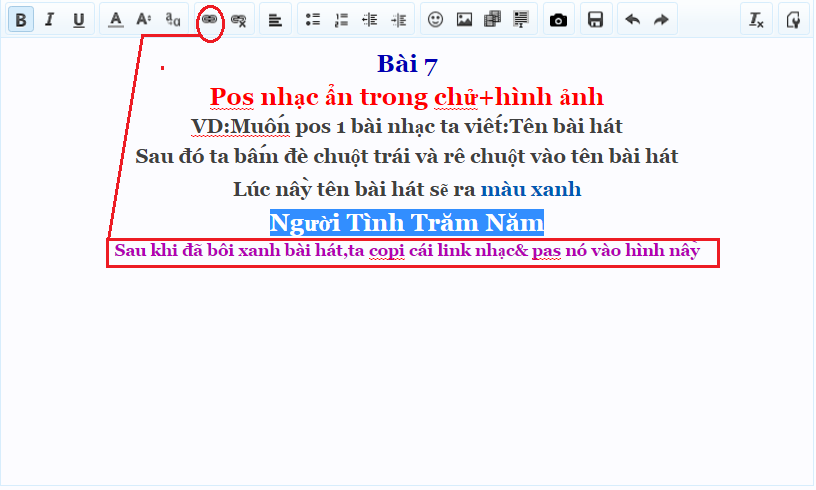Click the highlighted text Người Tình Trăm Năm
This screenshot has height=490, width=816.
pos(406,222)
